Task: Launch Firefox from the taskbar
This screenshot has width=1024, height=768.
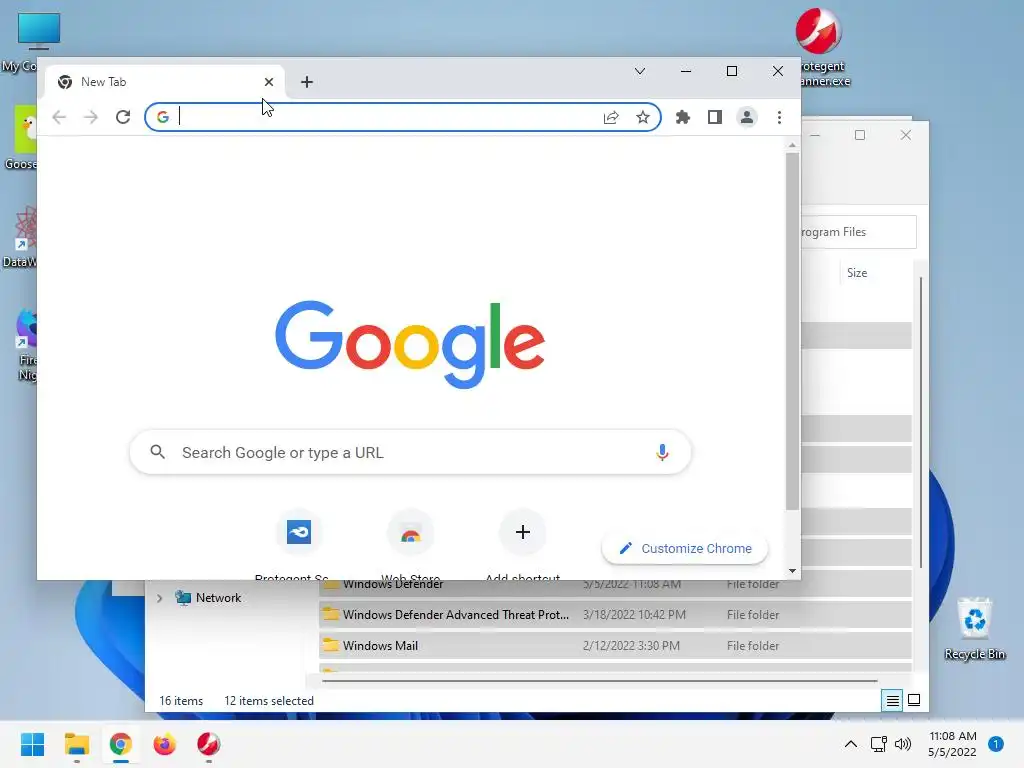Action: [165, 744]
